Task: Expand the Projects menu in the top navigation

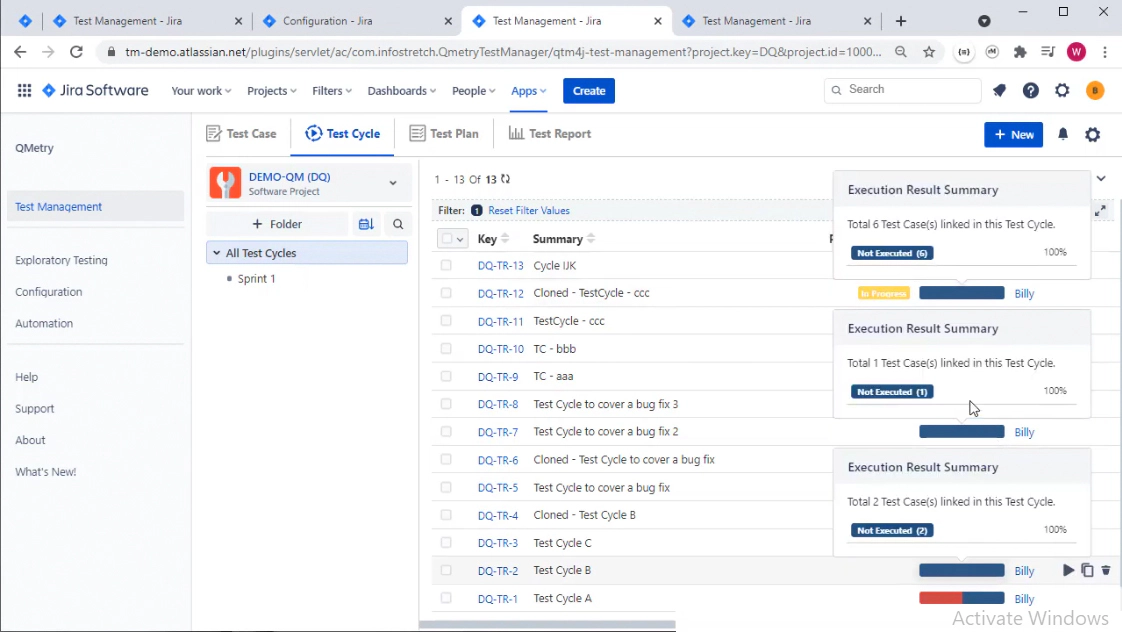Action: click(272, 91)
